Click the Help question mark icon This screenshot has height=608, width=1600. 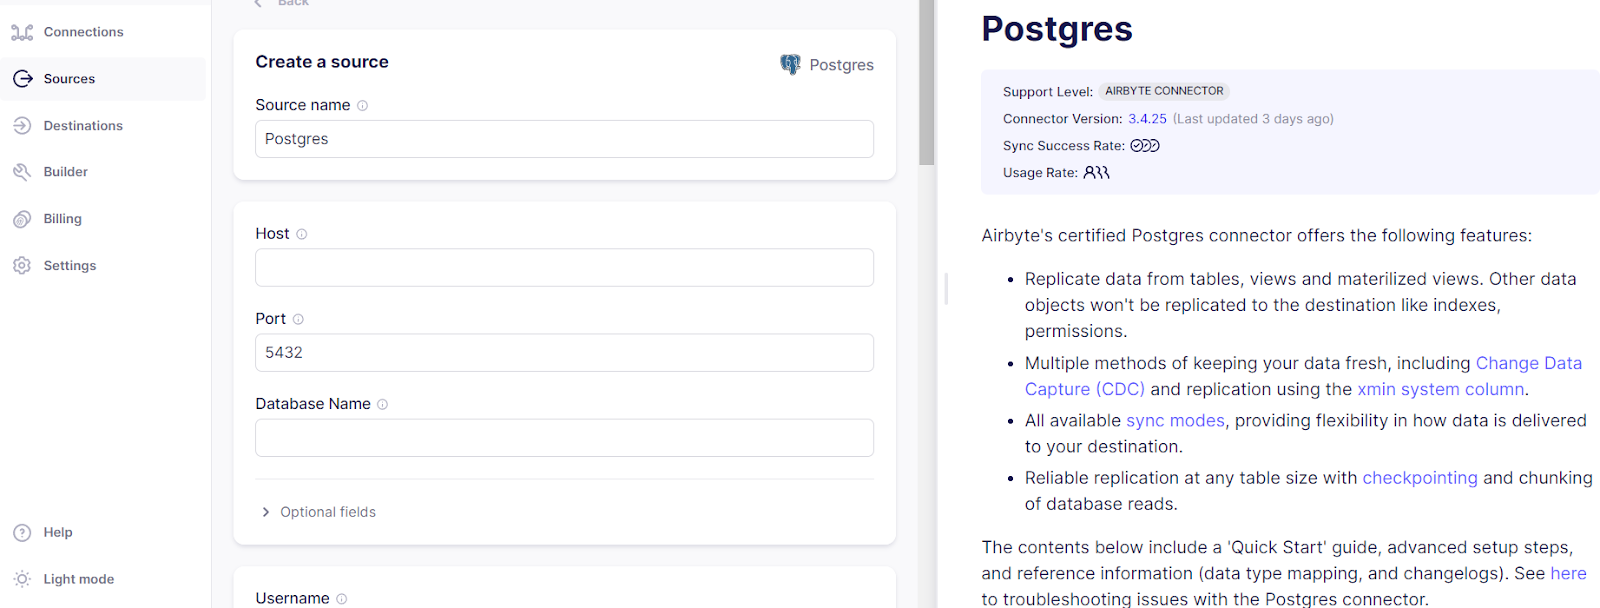[22, 533]
